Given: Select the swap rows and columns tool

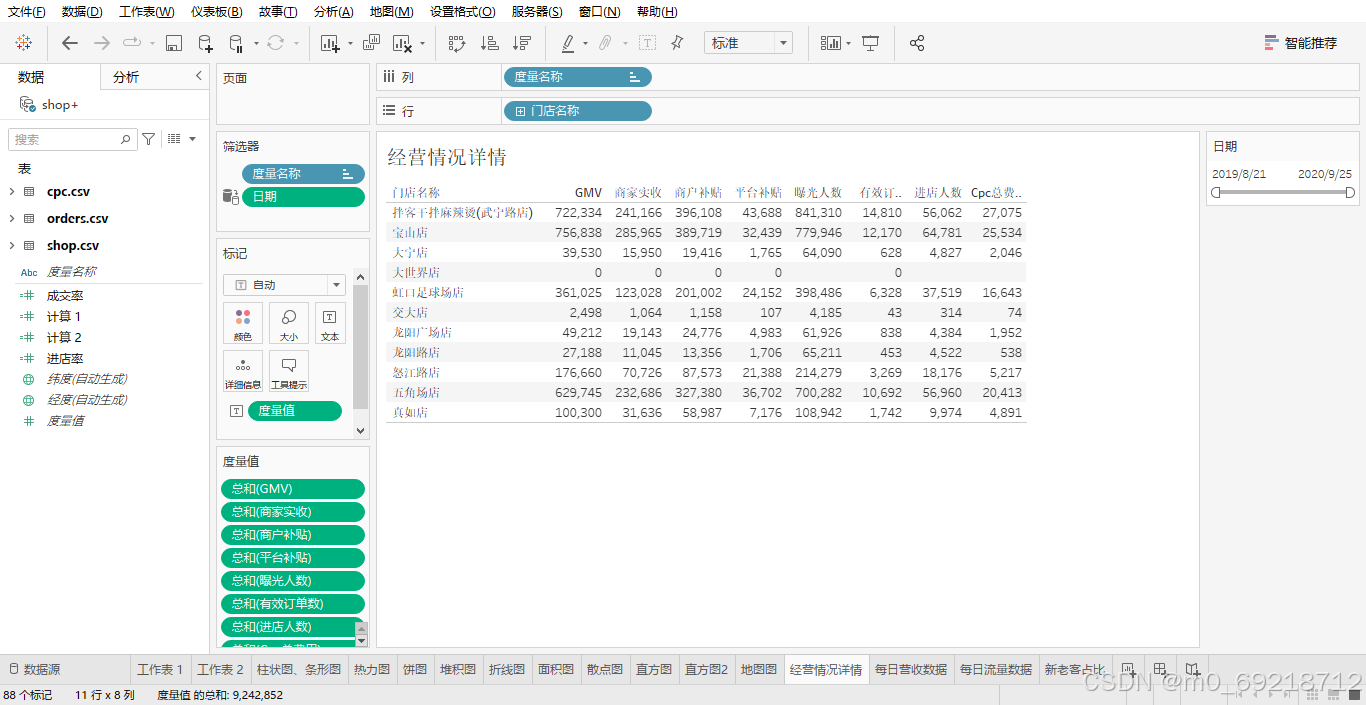Looking at the screenshot, I should click(456, 42).
